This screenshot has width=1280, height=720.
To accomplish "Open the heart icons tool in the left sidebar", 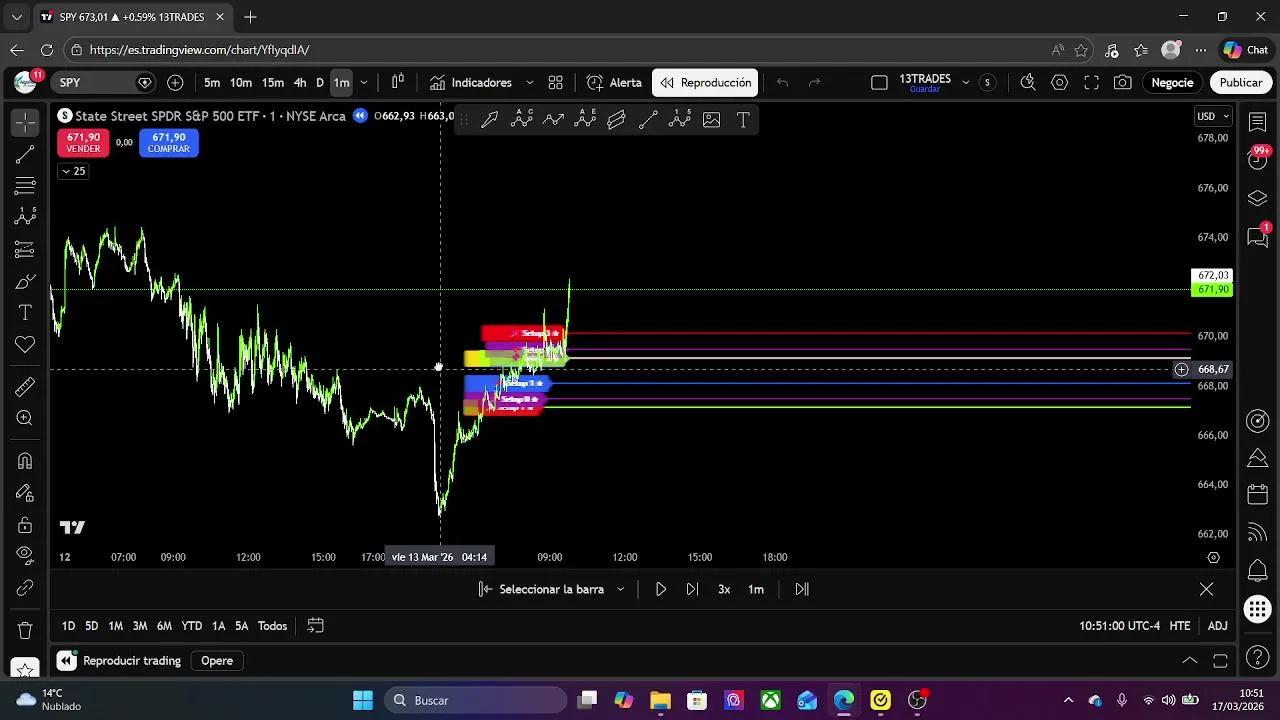I will tap(25, 345).
